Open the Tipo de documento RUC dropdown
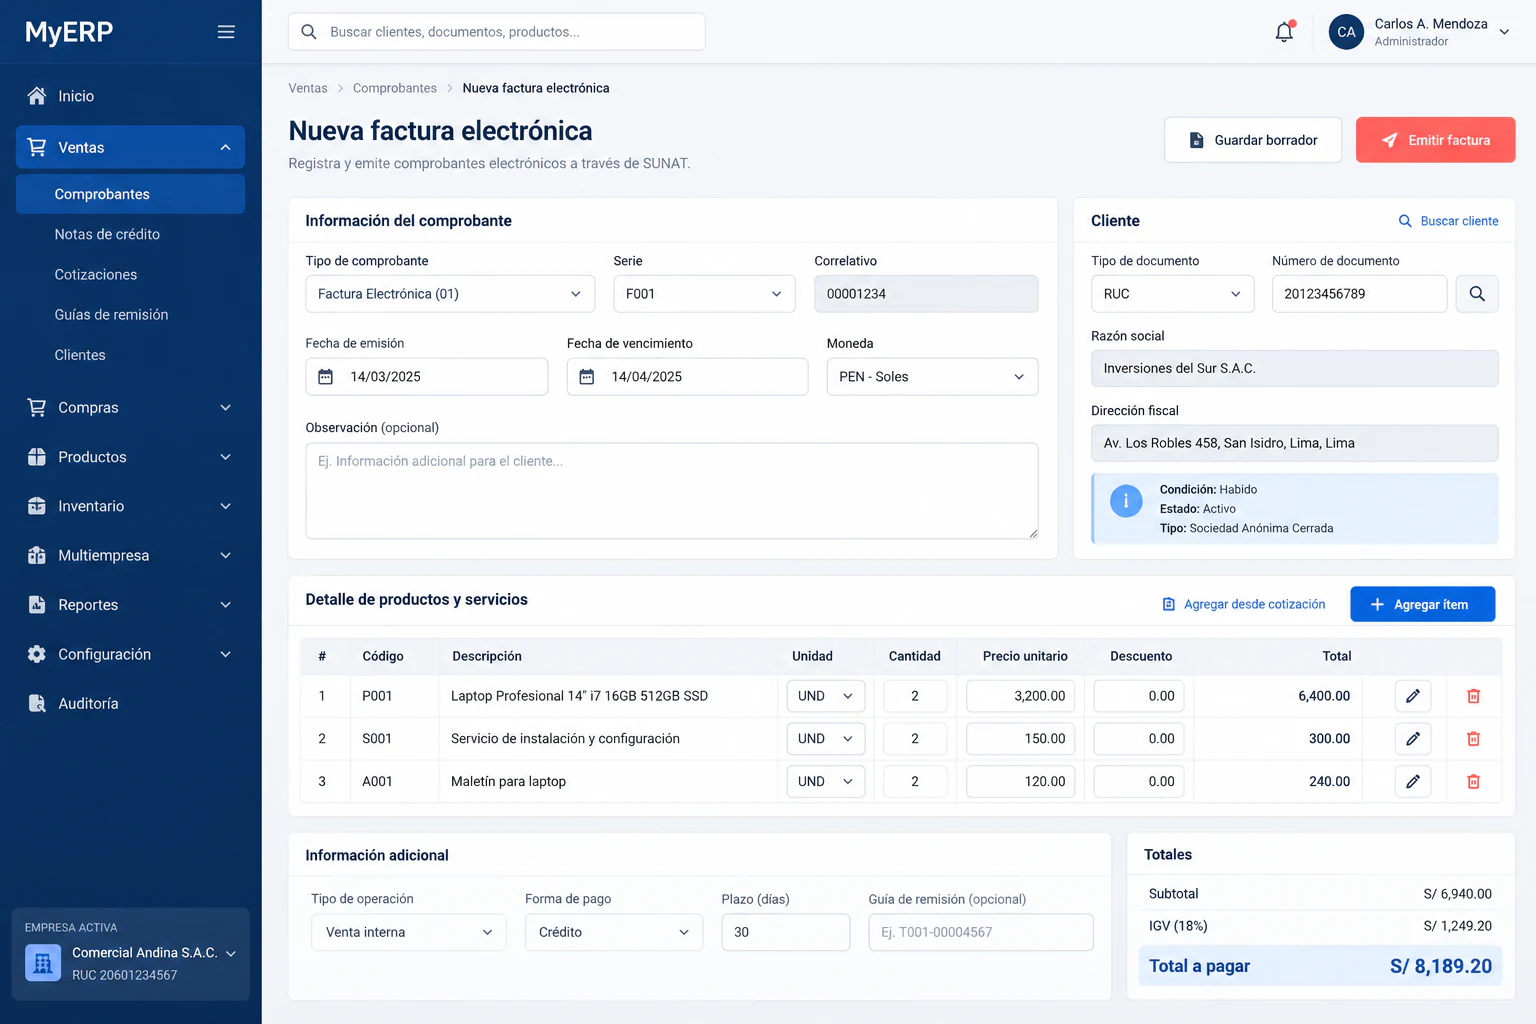This screenshot has width=1536, height=1024. (x=1172, y=294)
